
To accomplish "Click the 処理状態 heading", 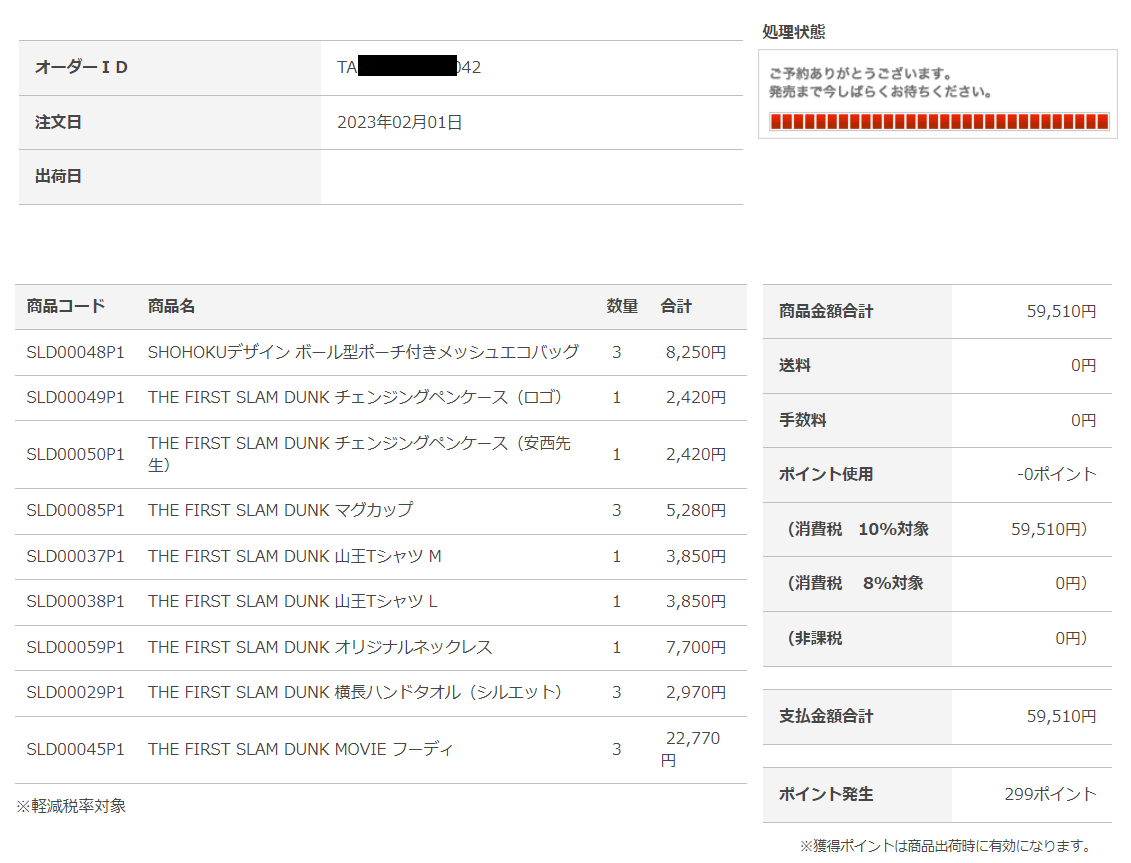I will coord(793,31).
